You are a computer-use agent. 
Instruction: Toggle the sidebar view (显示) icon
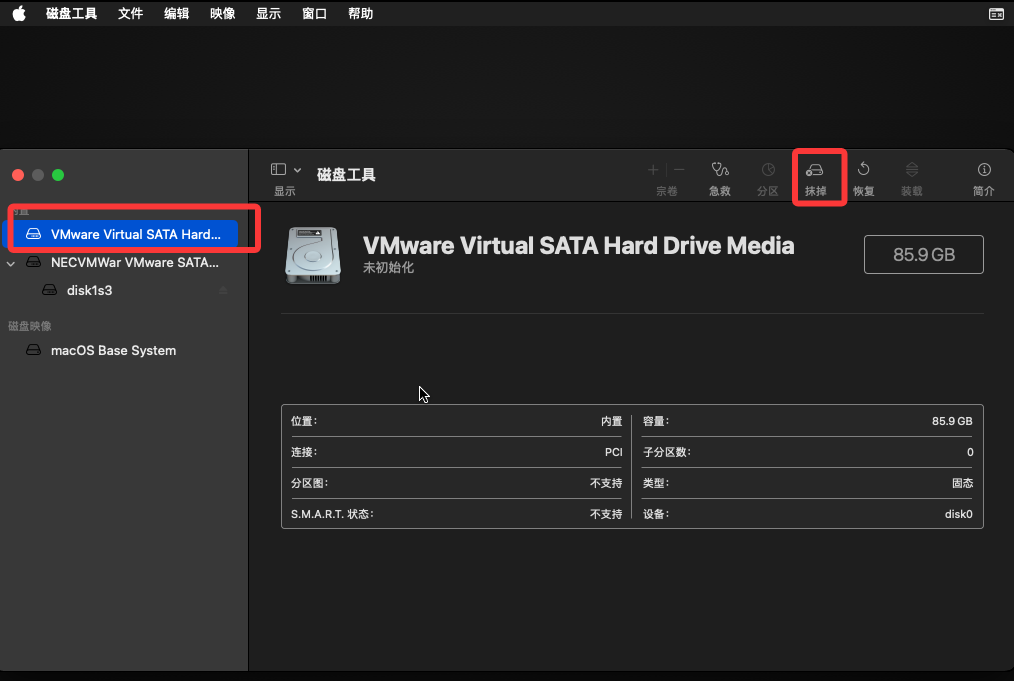(278, 169)
